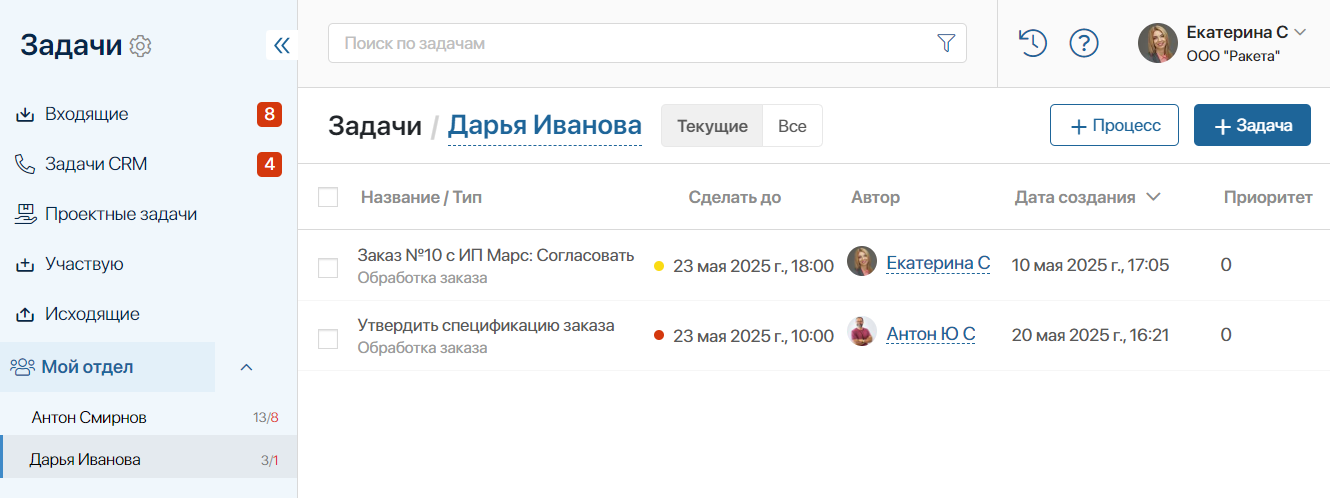Image resolution: width=1330 pixels, height=498 pixels.
Task: Click the ООО "Ракета" company name
Action: tap(1233, 56)
